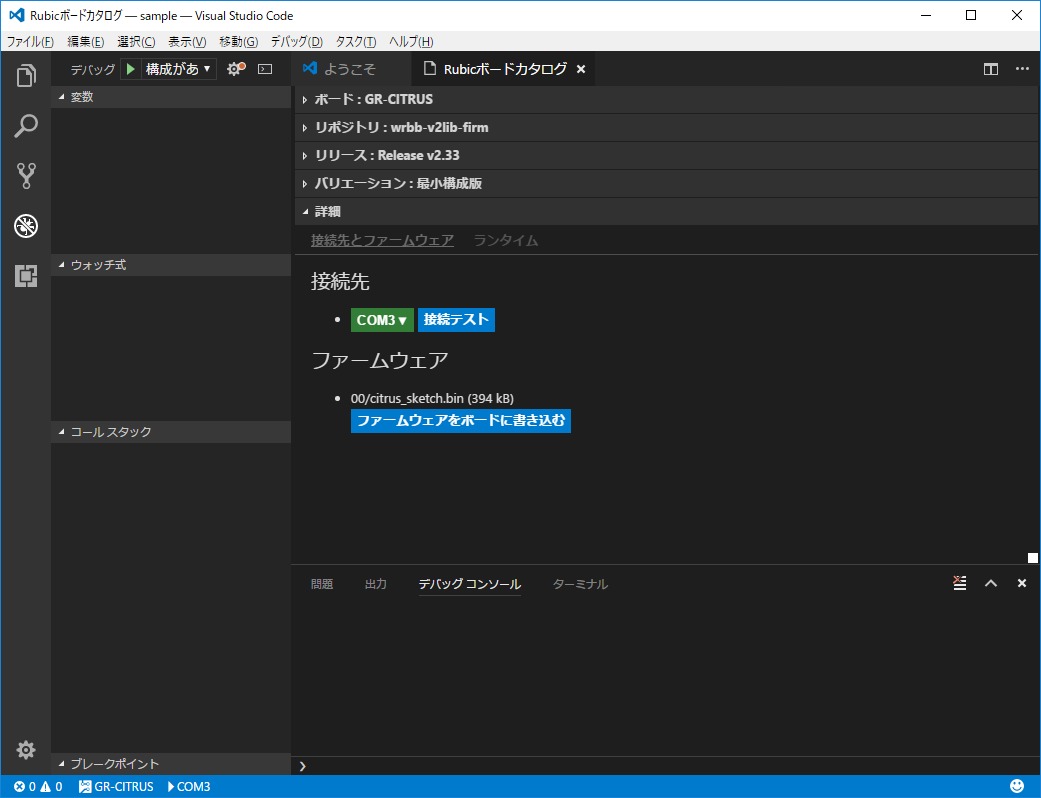Select the Rubicボードカタログ editor tab

click(x=503, y=69)
